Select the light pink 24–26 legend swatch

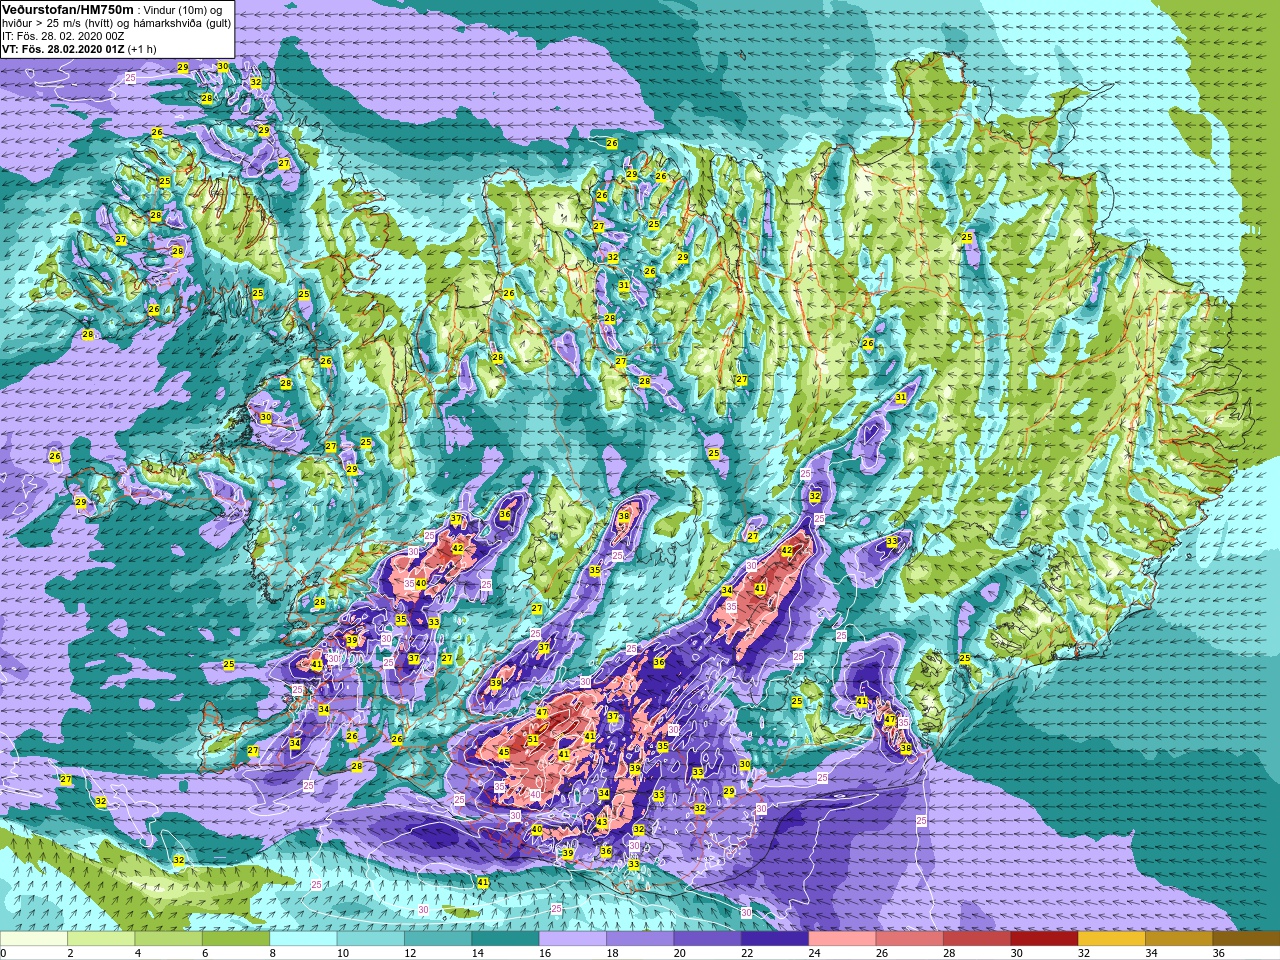(x=842, y=939)
